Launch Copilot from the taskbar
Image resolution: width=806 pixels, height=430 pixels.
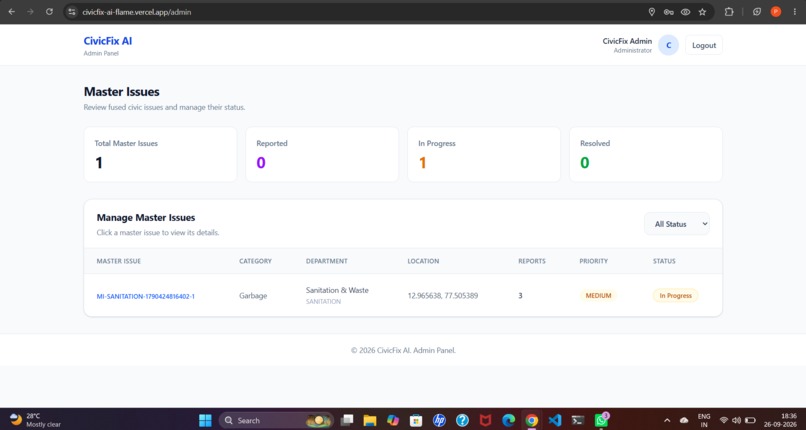coord(393,420)
